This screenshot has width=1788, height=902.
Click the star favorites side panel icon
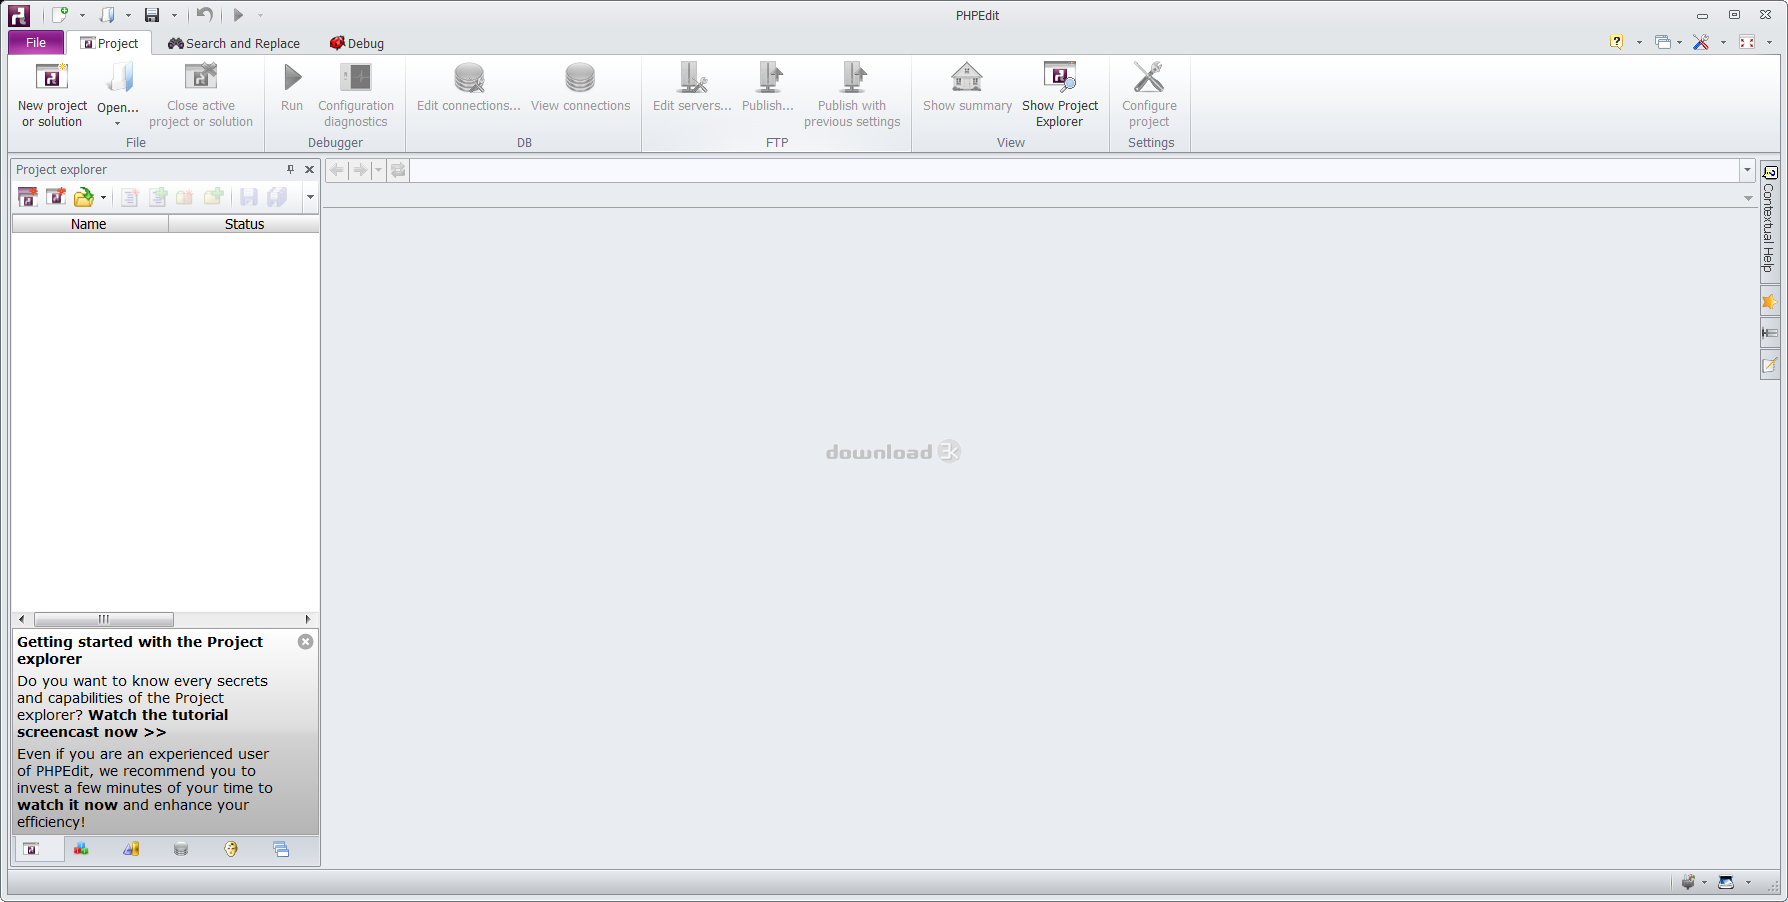click(x=1769, y=302)
